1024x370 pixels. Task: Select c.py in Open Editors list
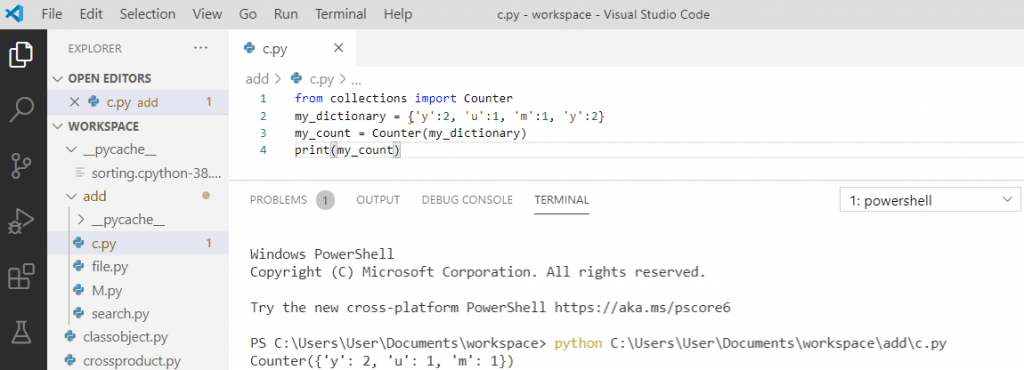pos(138,102)
